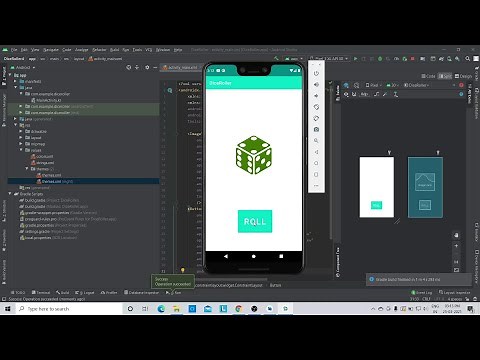The image size is (480, 360).
Task: Open the Navigate menu
Action: click(51, 50)
